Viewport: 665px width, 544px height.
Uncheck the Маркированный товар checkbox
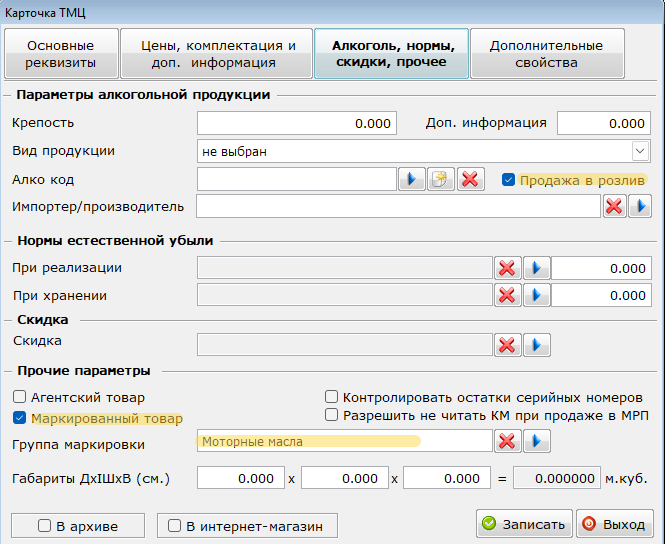[20, 418]
